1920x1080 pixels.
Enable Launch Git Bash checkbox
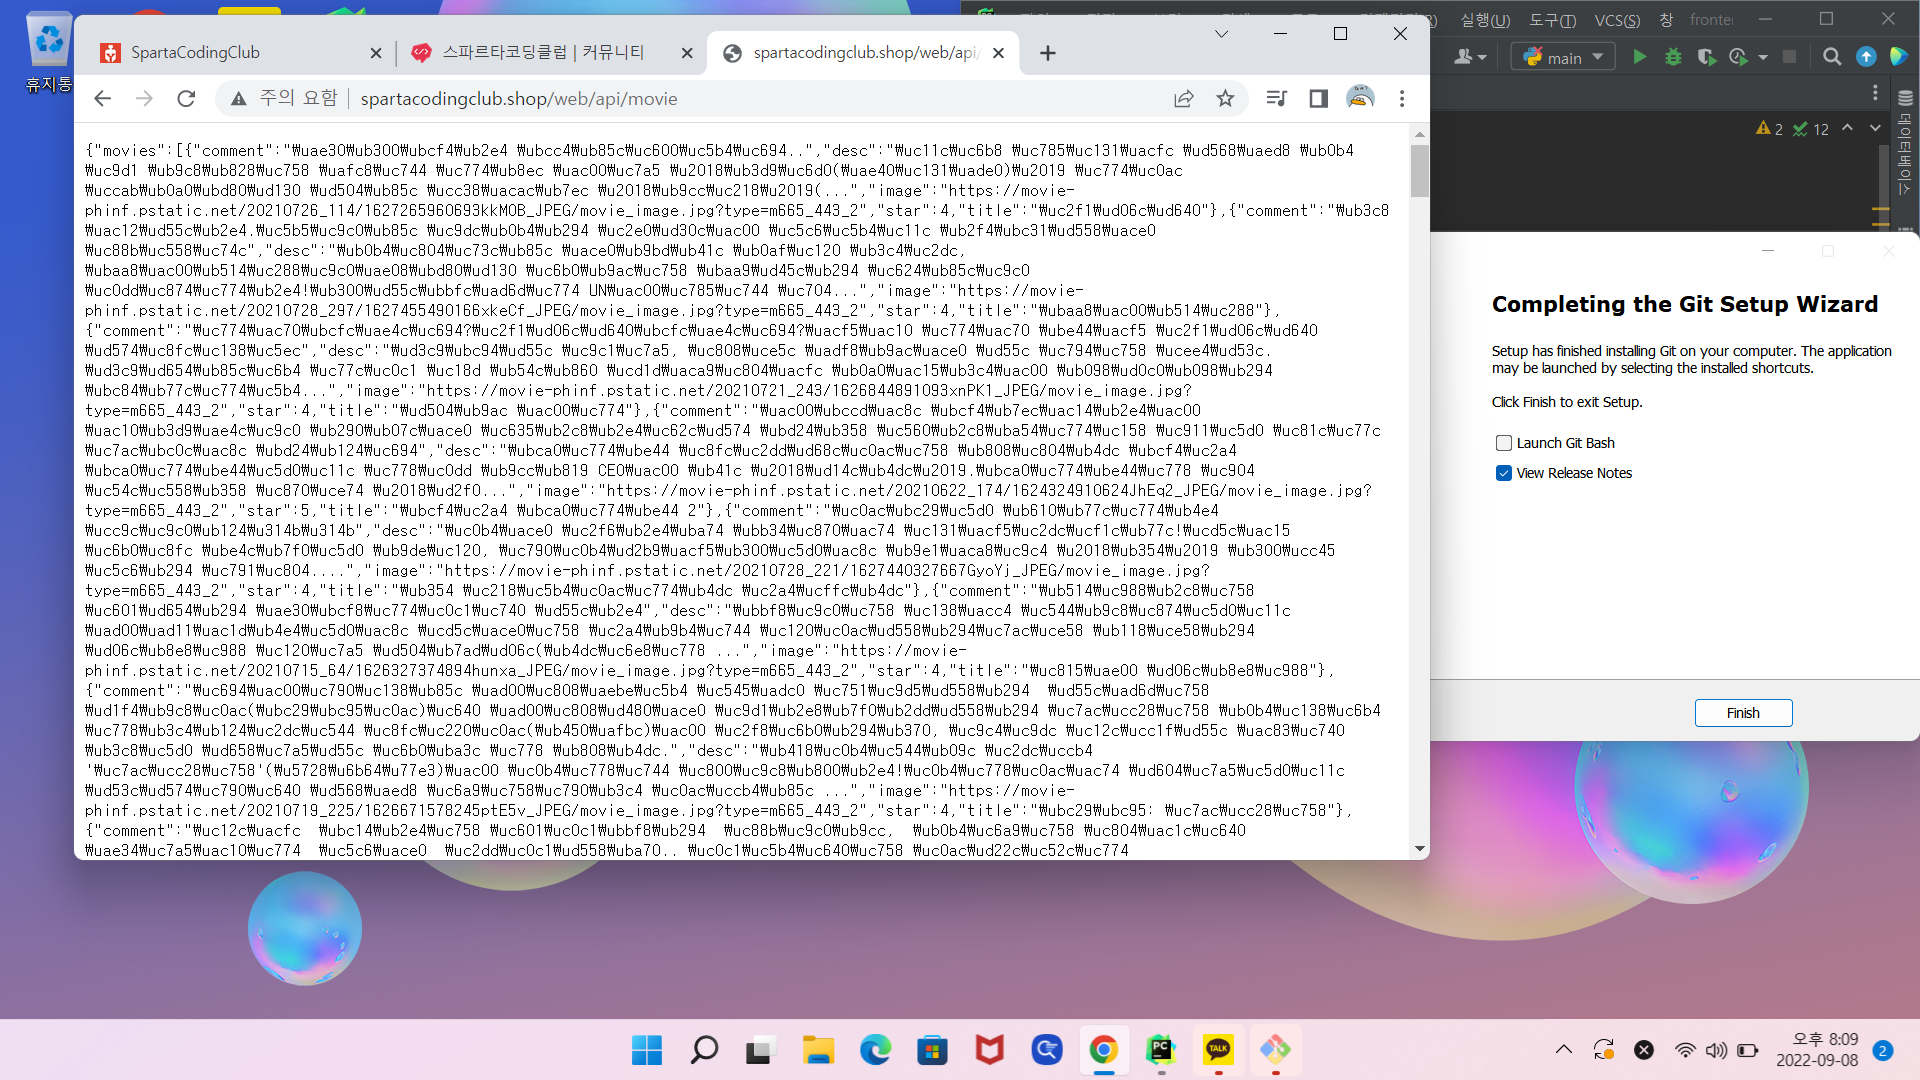(x=1503, y=443)
